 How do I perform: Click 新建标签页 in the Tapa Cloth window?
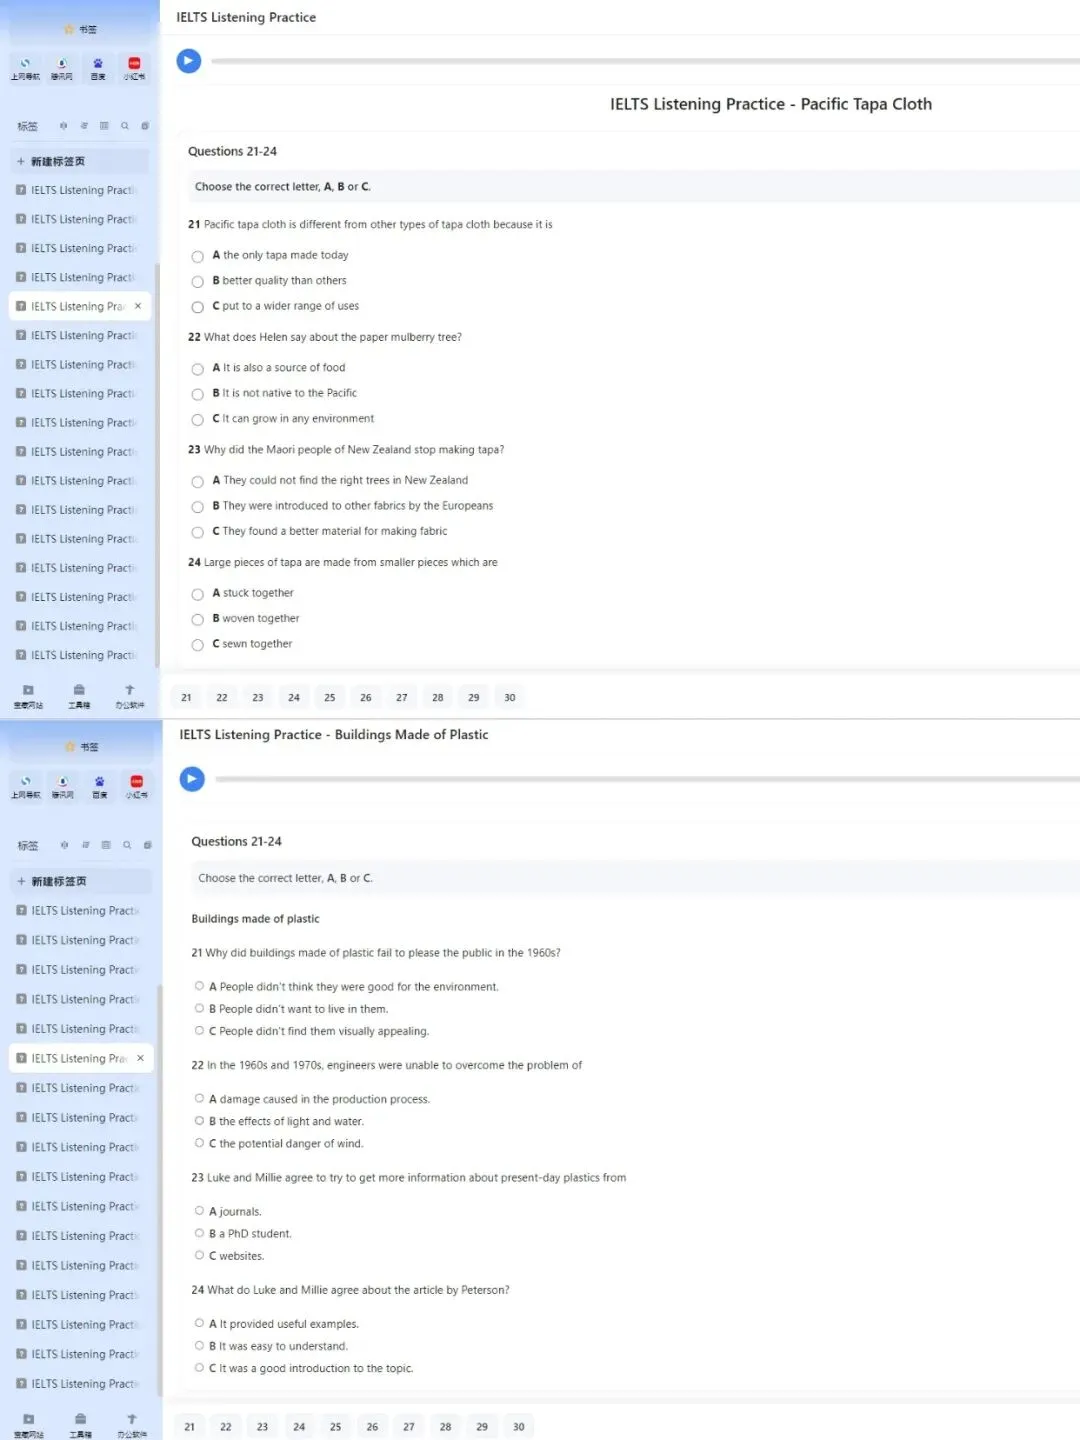[x=79, y=161]
